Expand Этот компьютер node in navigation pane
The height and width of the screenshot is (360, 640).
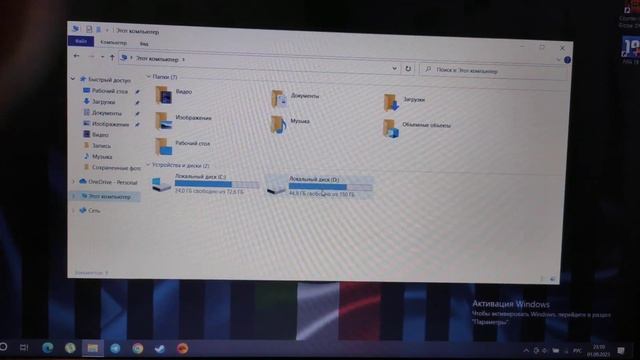[74, 196]
